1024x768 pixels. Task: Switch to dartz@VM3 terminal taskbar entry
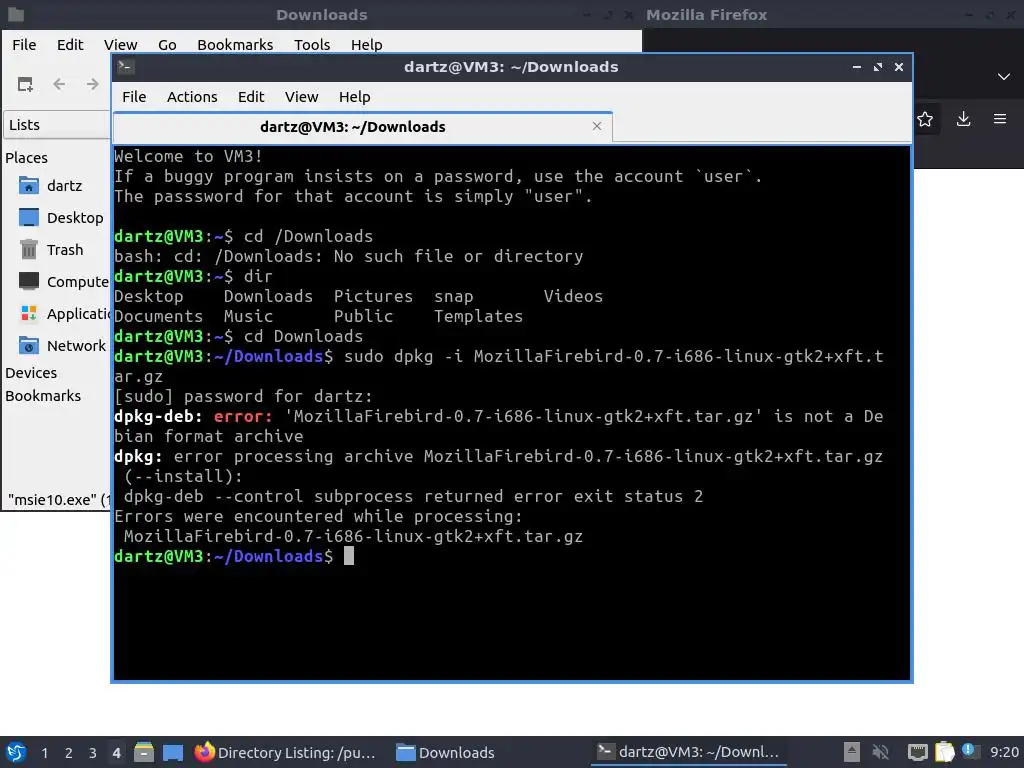coord(688,752)
